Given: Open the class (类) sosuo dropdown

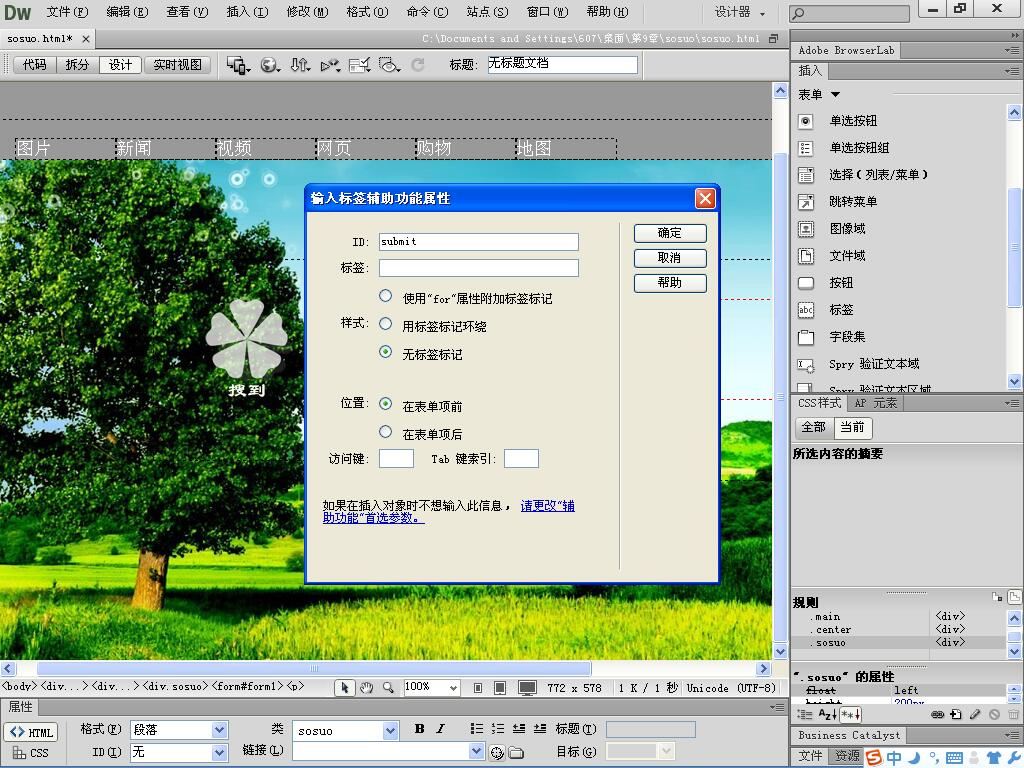Looking at the screenshot, I should (x=391, y=730).
